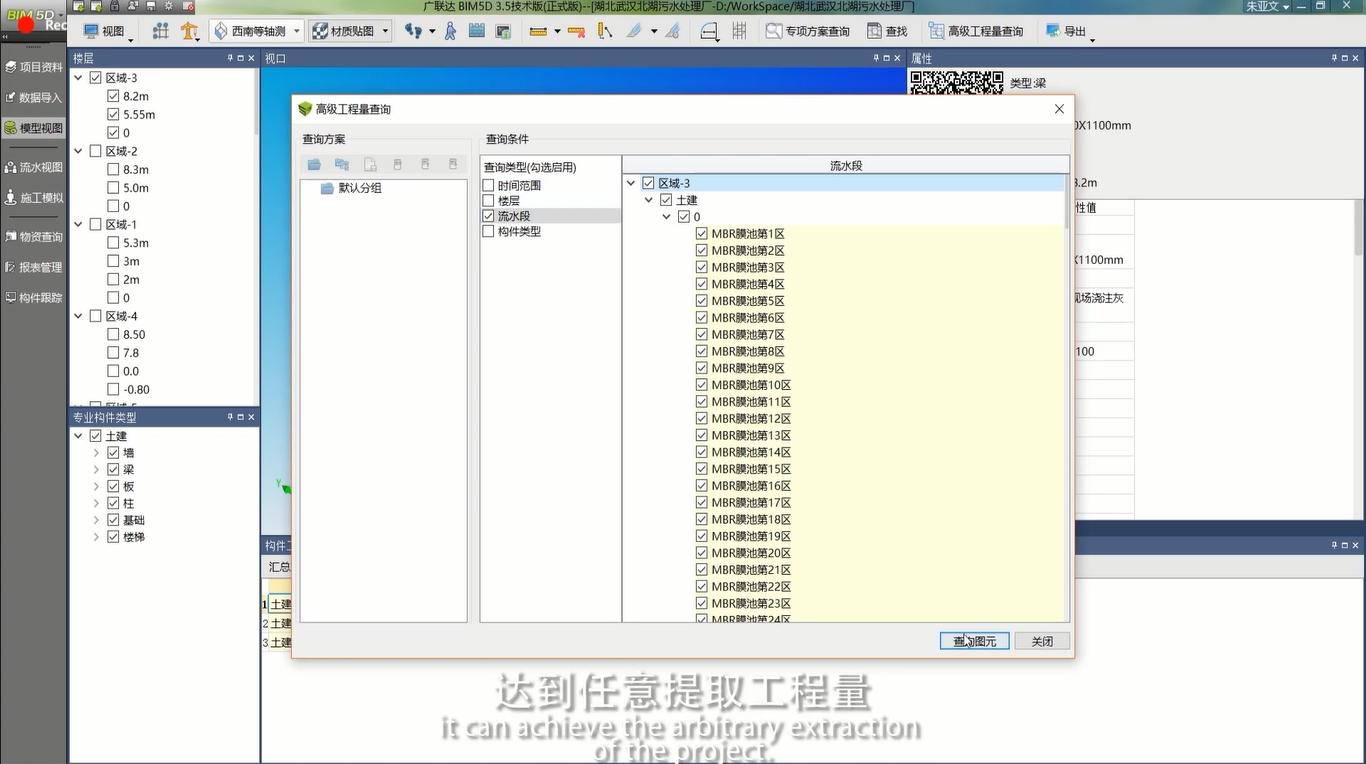Image resolution: width=1366 pixels, height=764 pixels.
Task: Collapse 区域-3 in the 流水段 tree
Action: (631, 183)
